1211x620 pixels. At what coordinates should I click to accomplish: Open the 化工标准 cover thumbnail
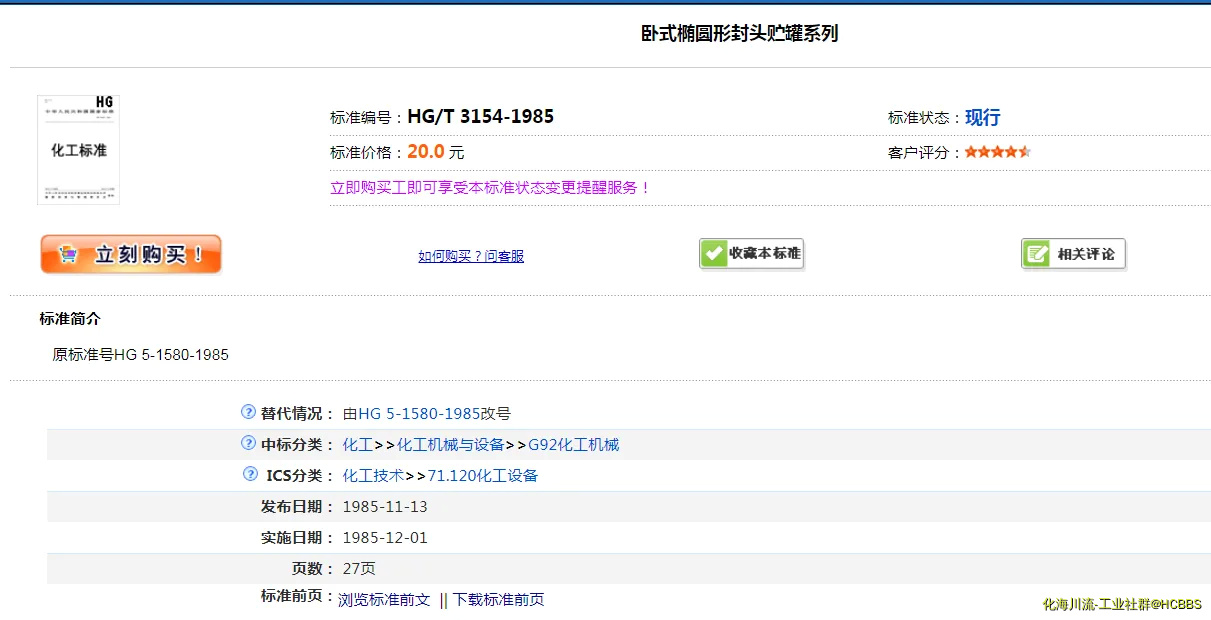pyautogui.click(x=78, y=150)
